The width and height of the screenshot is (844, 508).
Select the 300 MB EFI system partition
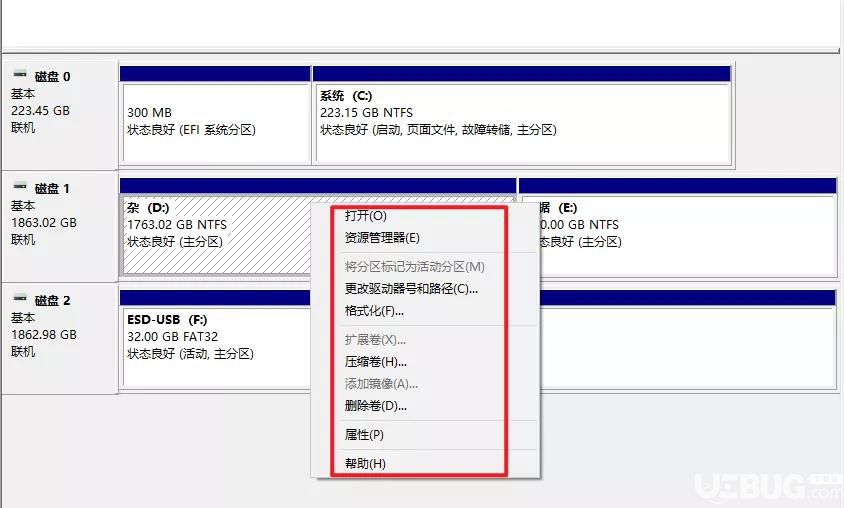pos(215,123)
